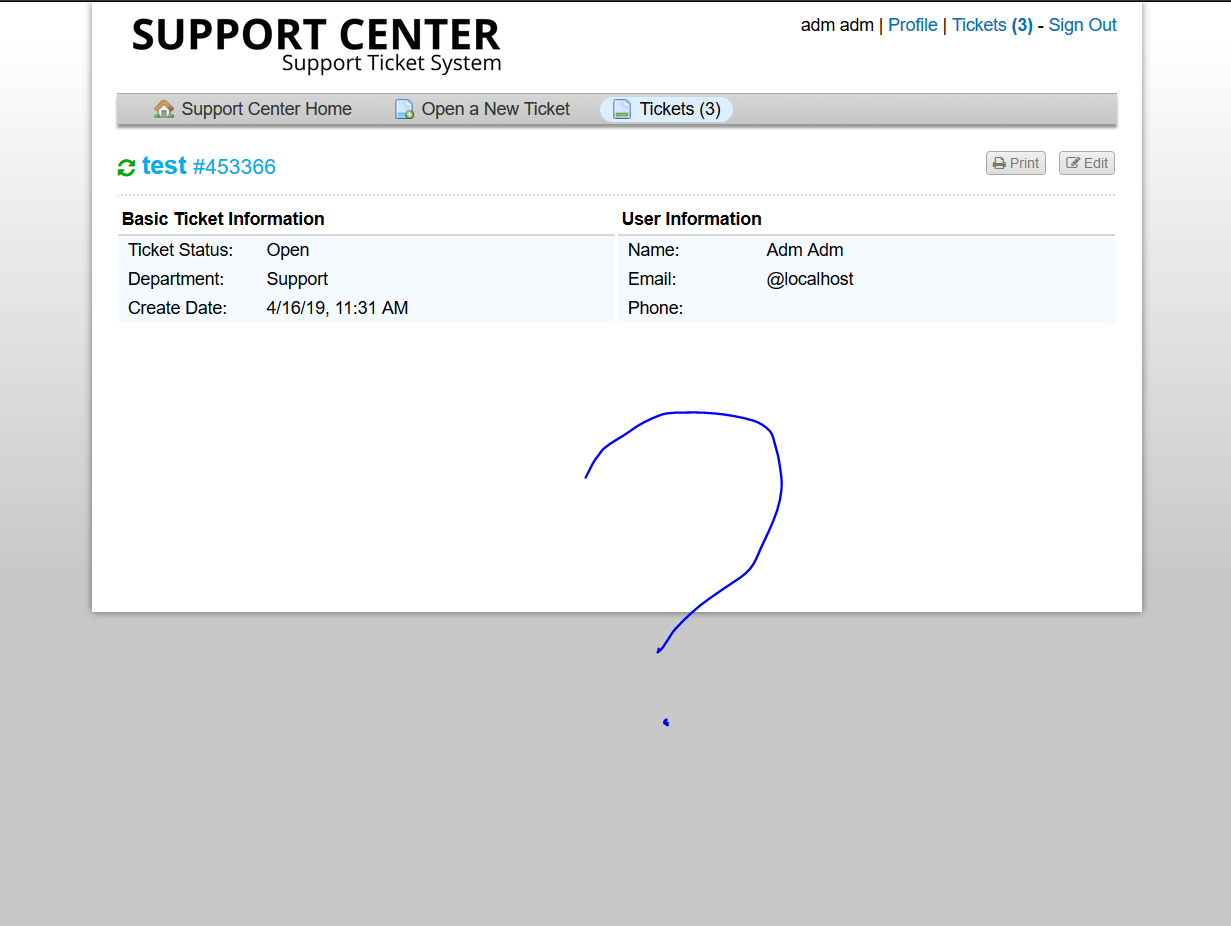
Task: Sign out of the support center
Action: [1082, 25]
